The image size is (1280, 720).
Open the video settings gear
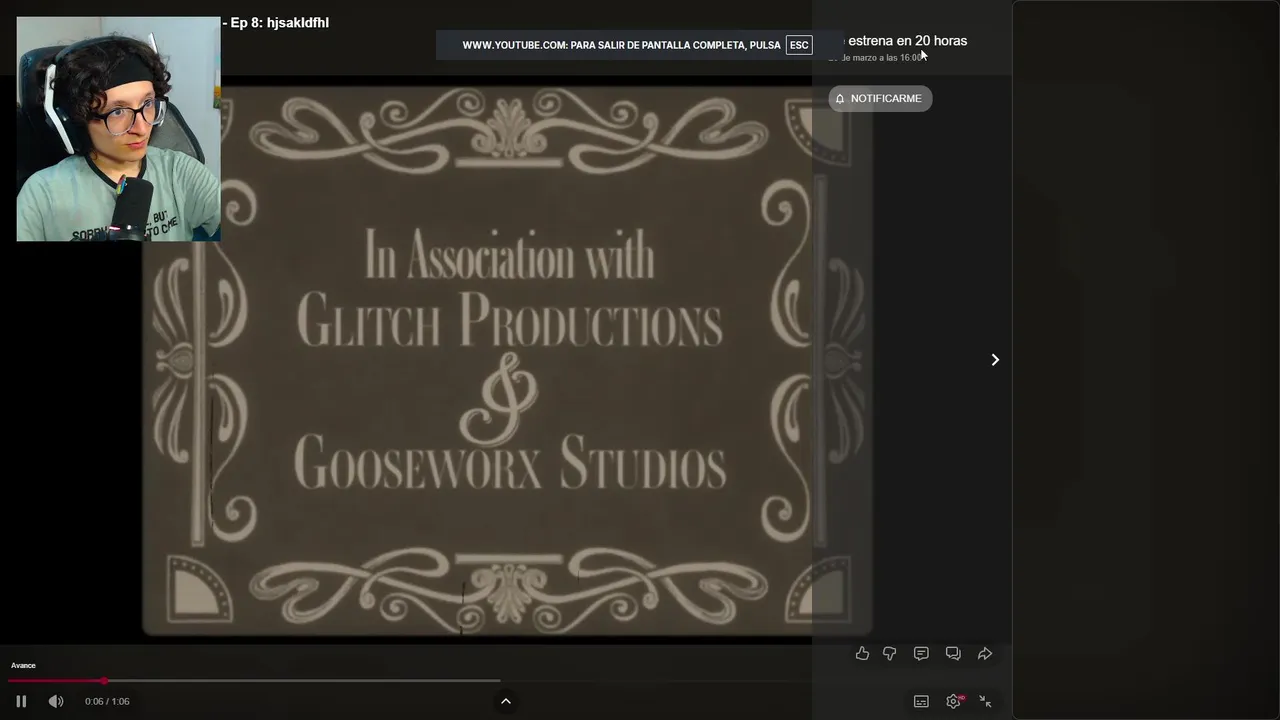(x=953, y=701)
